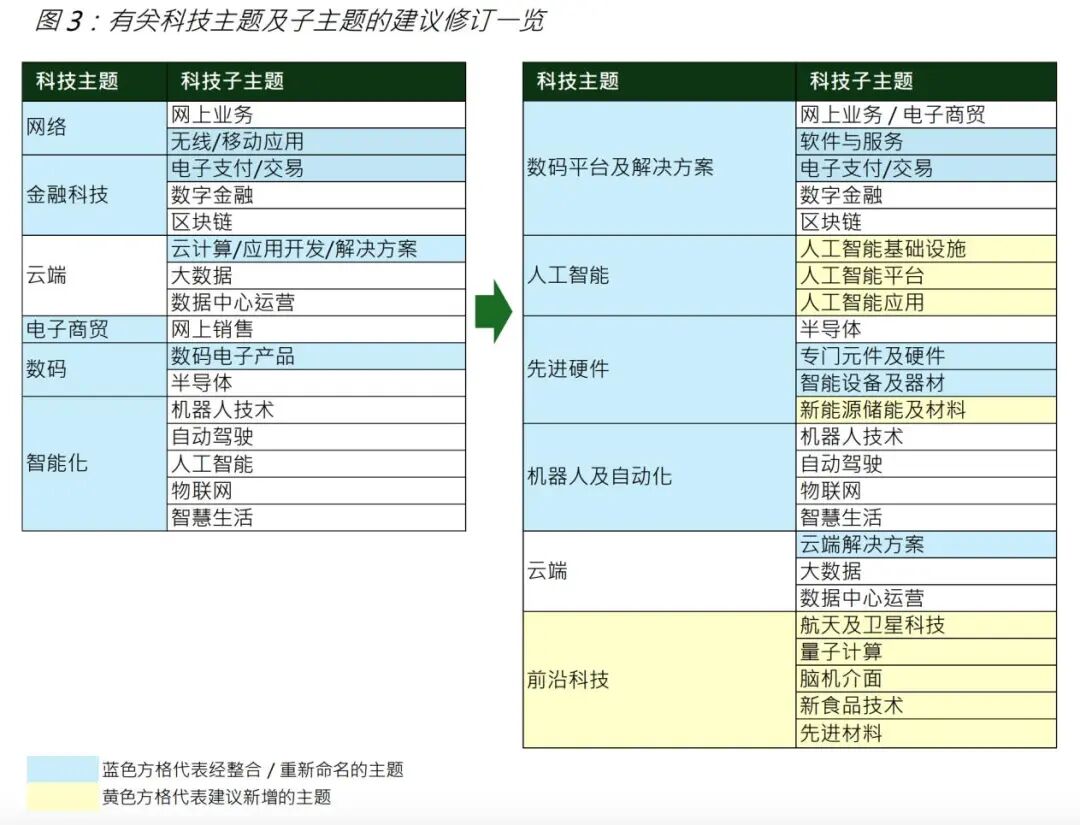Select the 量子计算 cell

coord(926,652)
